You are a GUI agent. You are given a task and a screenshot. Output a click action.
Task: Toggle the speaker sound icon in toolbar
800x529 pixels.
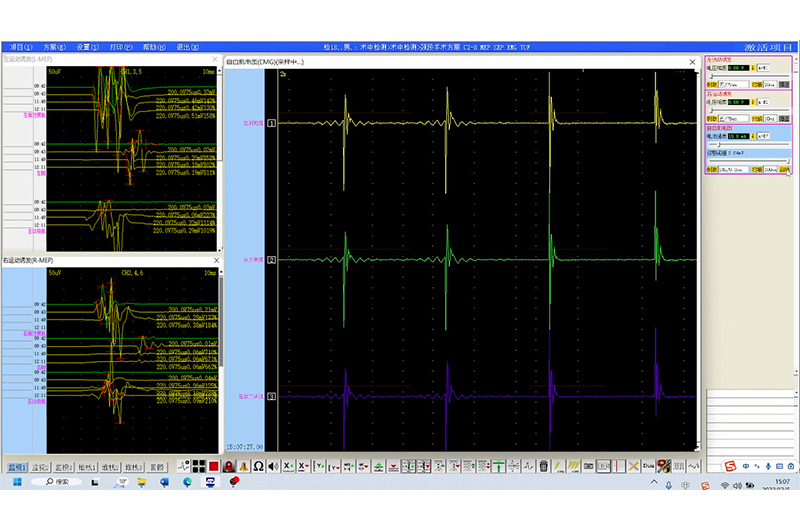272,466
